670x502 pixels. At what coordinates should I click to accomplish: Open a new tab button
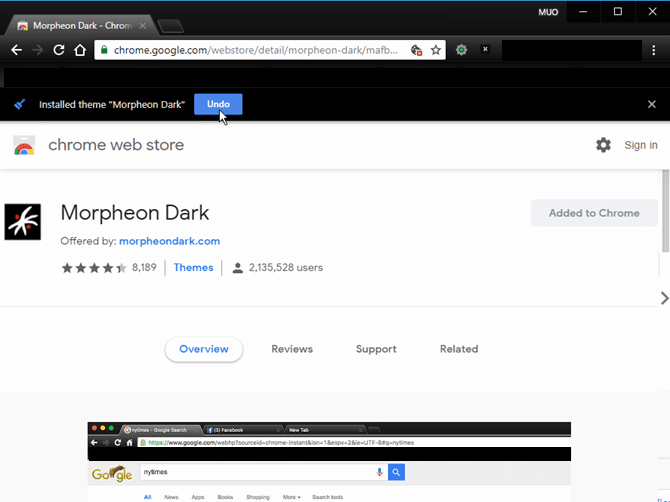171,26
